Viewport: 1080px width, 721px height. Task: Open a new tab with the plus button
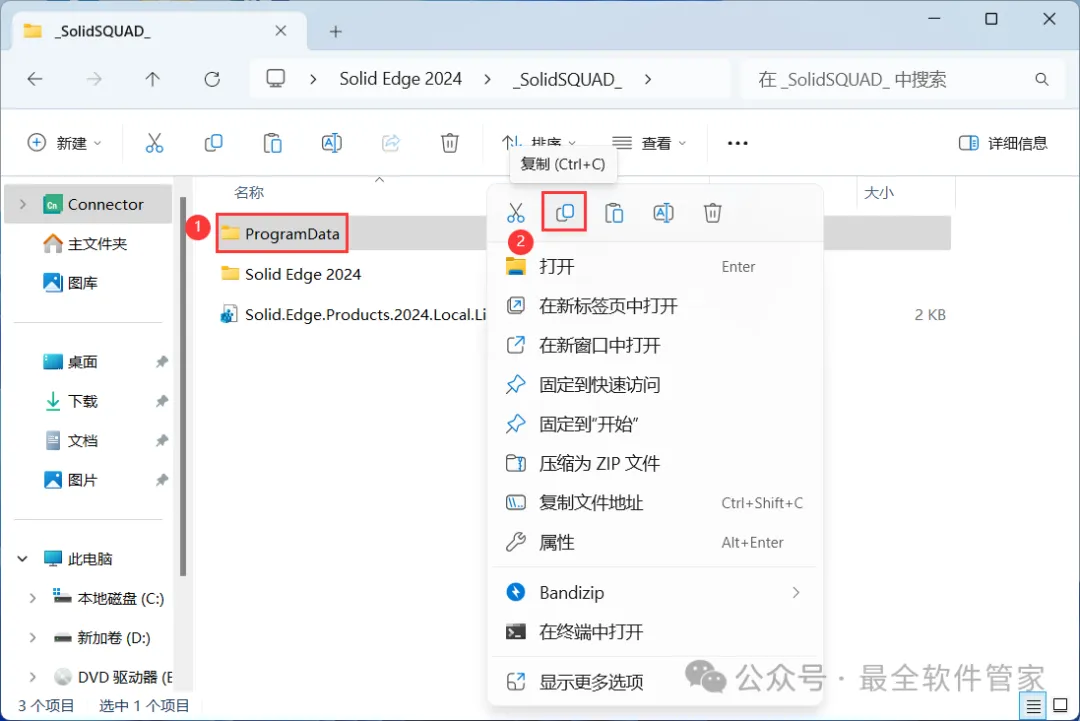pos(335,32)
